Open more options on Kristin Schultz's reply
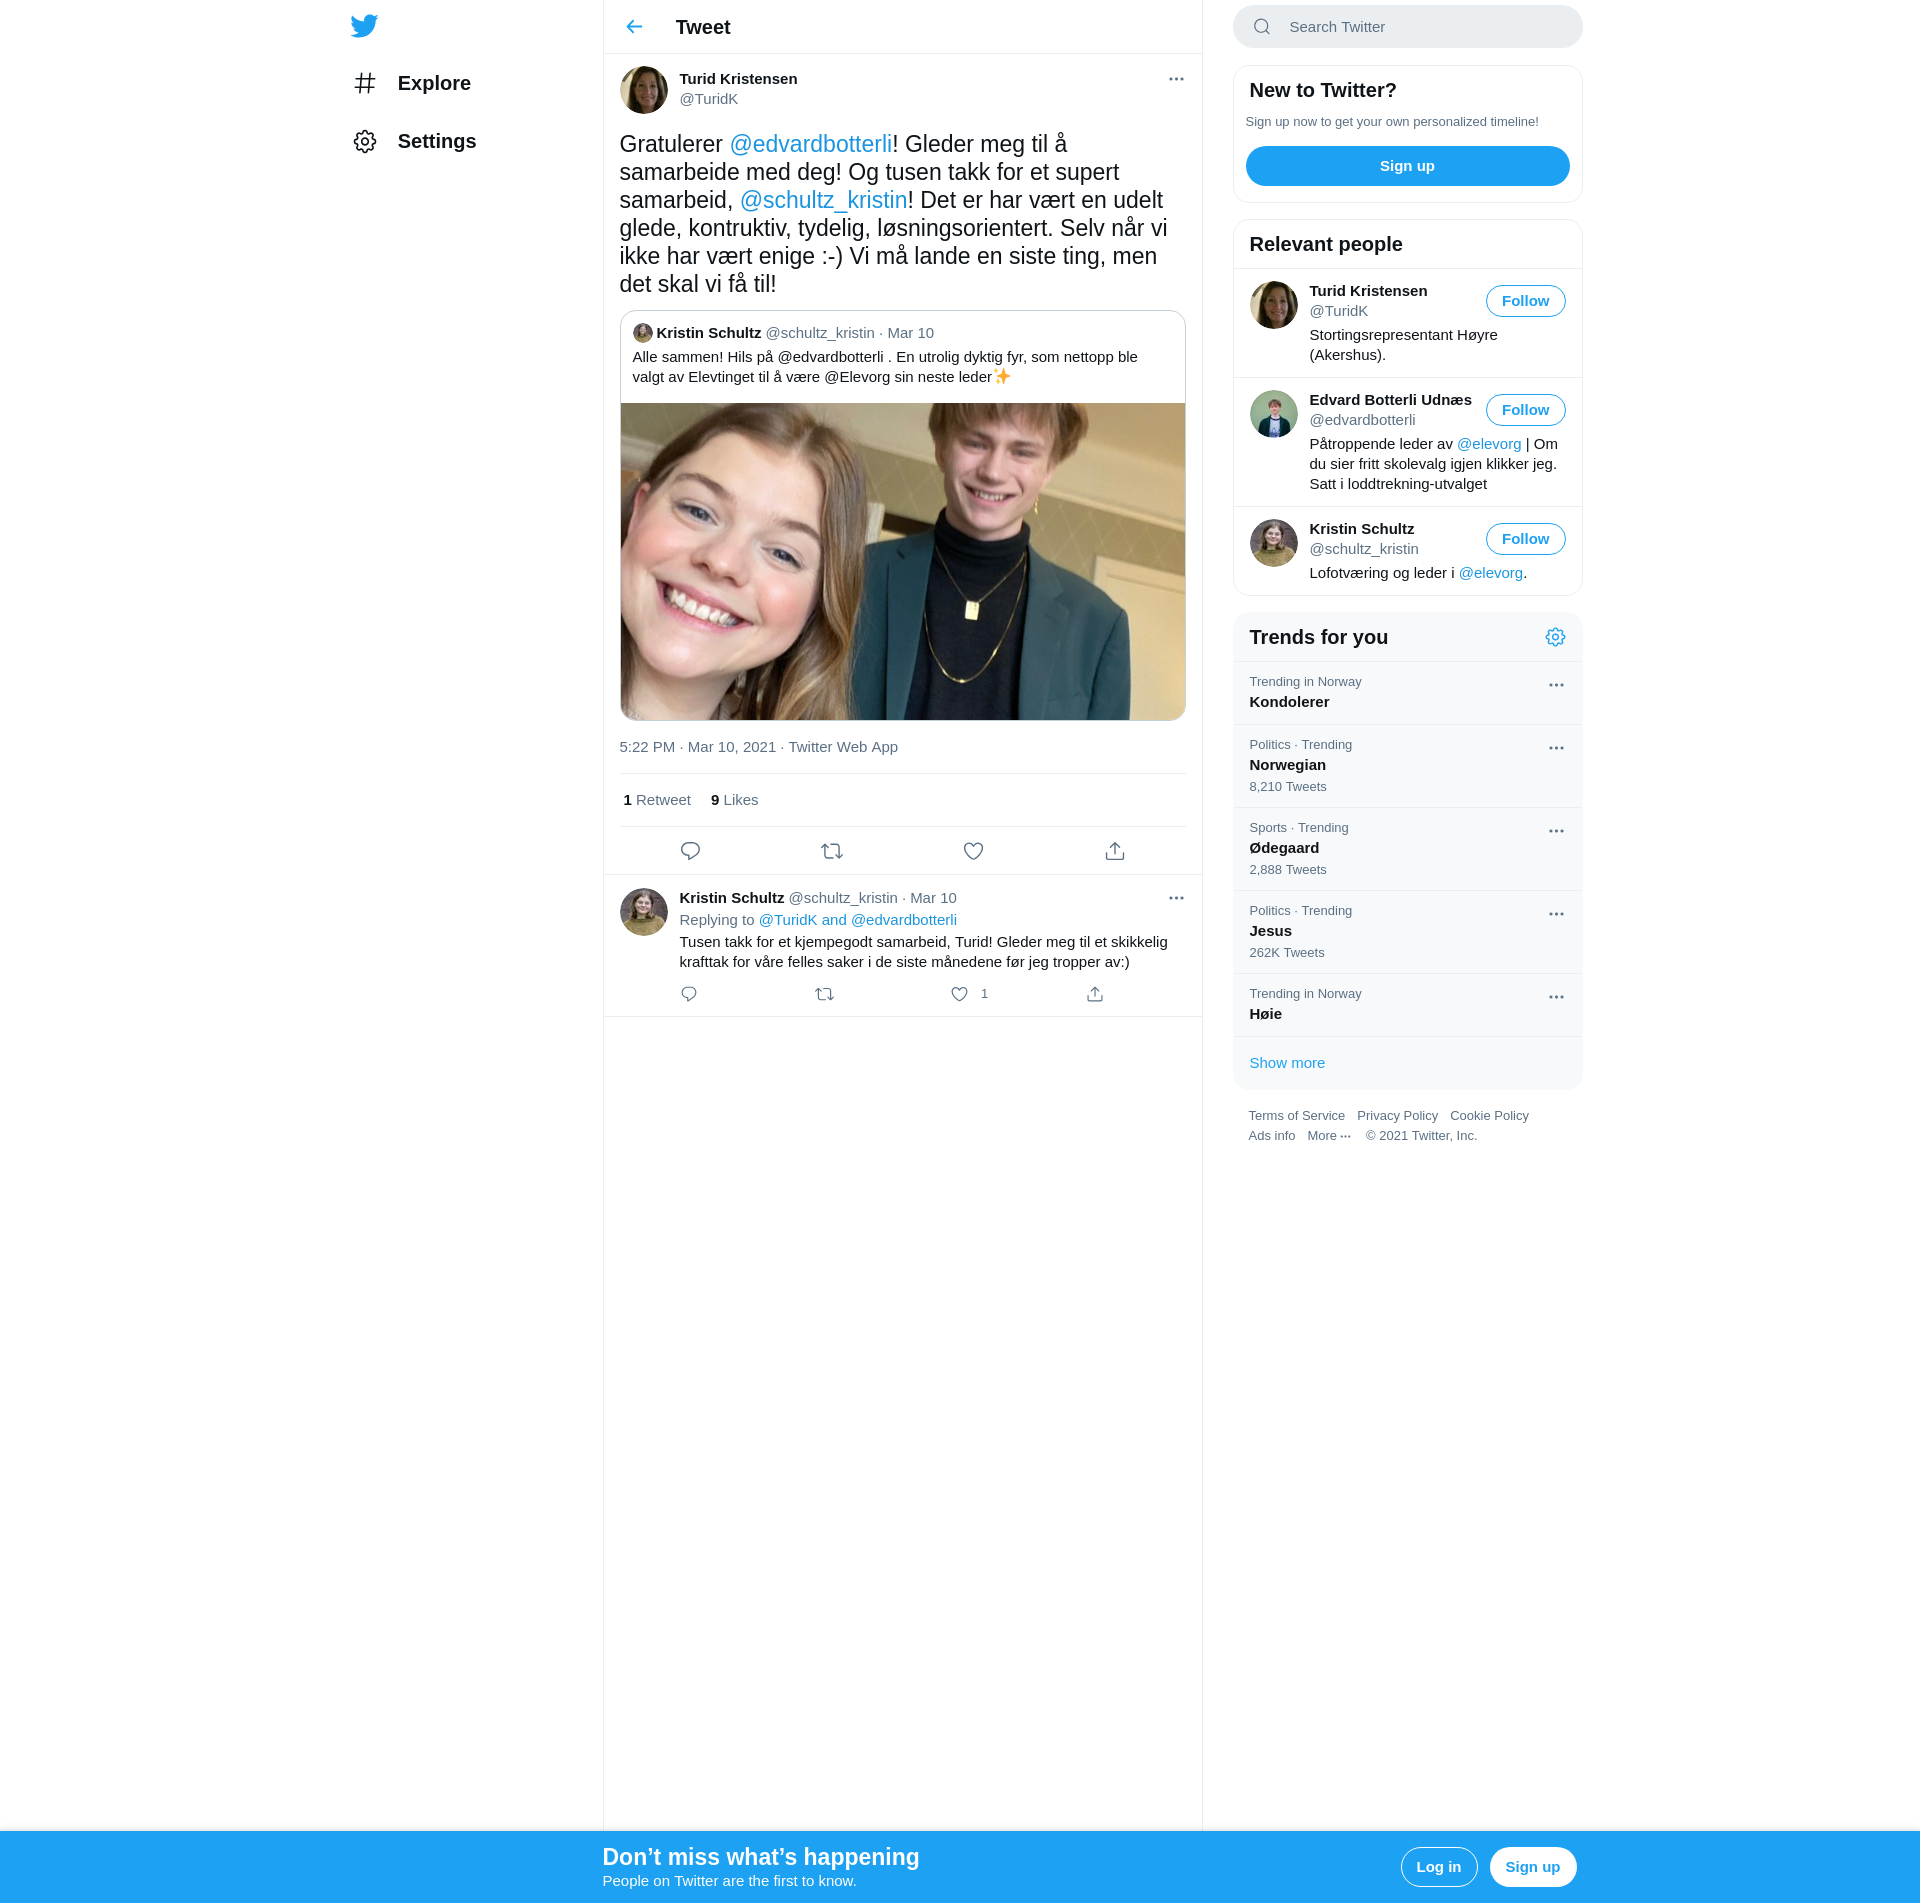This screenshot has width=1920, height=1903. 1176,898
